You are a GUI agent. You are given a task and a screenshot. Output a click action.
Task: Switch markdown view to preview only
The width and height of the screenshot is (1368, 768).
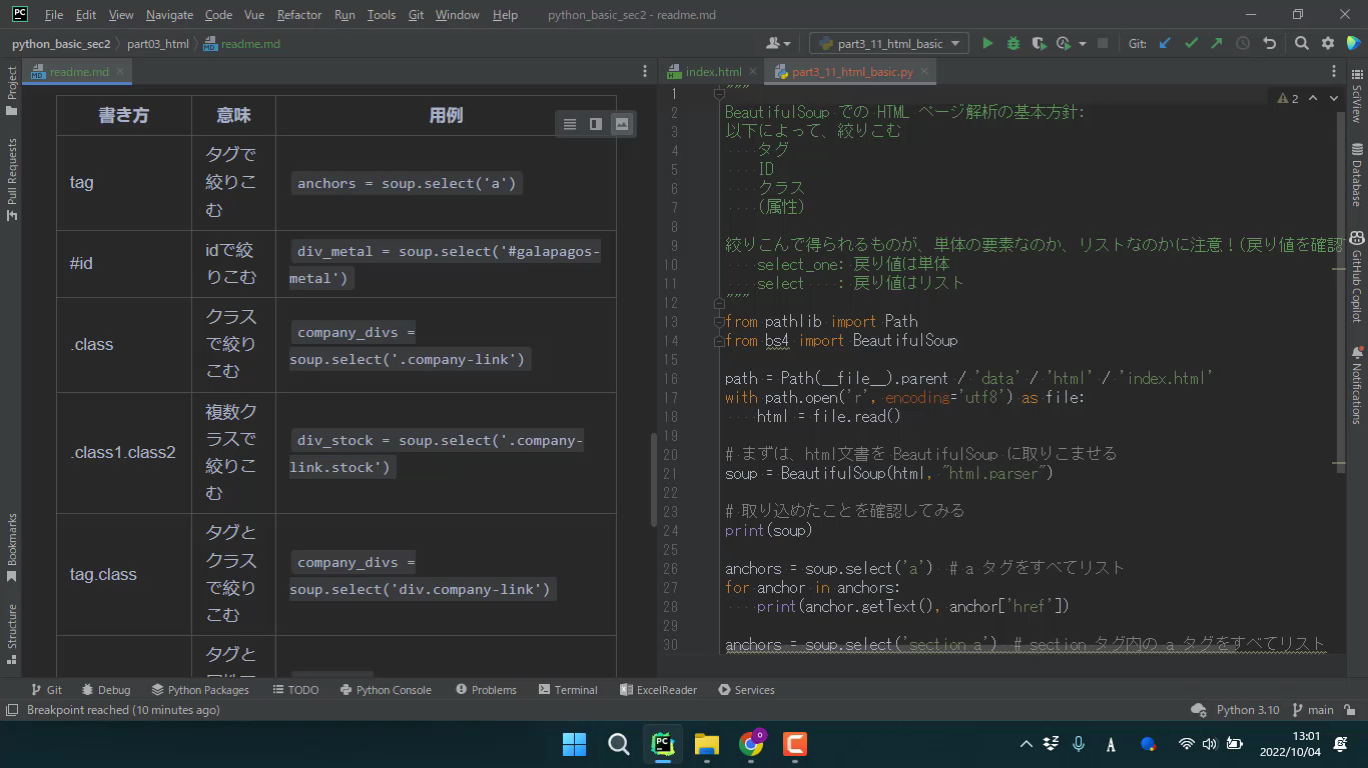[x=622, y=124]
